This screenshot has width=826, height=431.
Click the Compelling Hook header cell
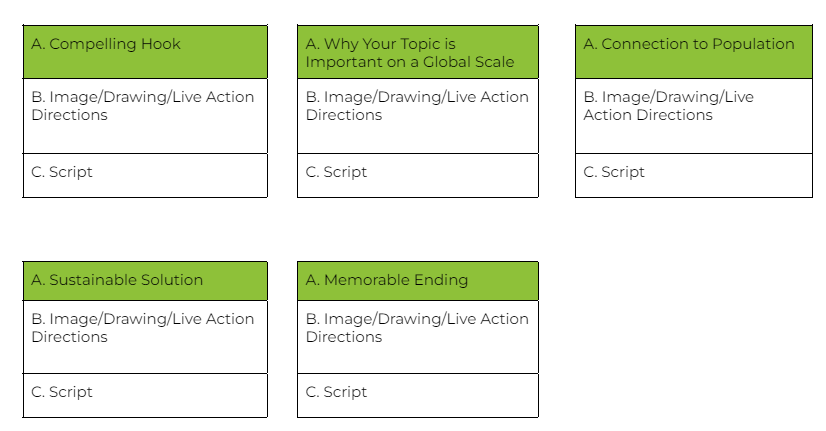click(x=145, y=52)
